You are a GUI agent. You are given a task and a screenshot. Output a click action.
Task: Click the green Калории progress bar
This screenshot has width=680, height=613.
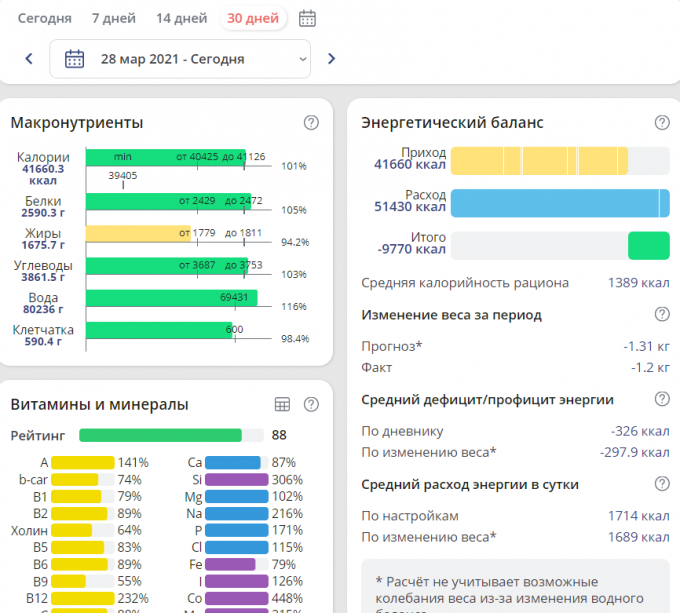(165, 157)
